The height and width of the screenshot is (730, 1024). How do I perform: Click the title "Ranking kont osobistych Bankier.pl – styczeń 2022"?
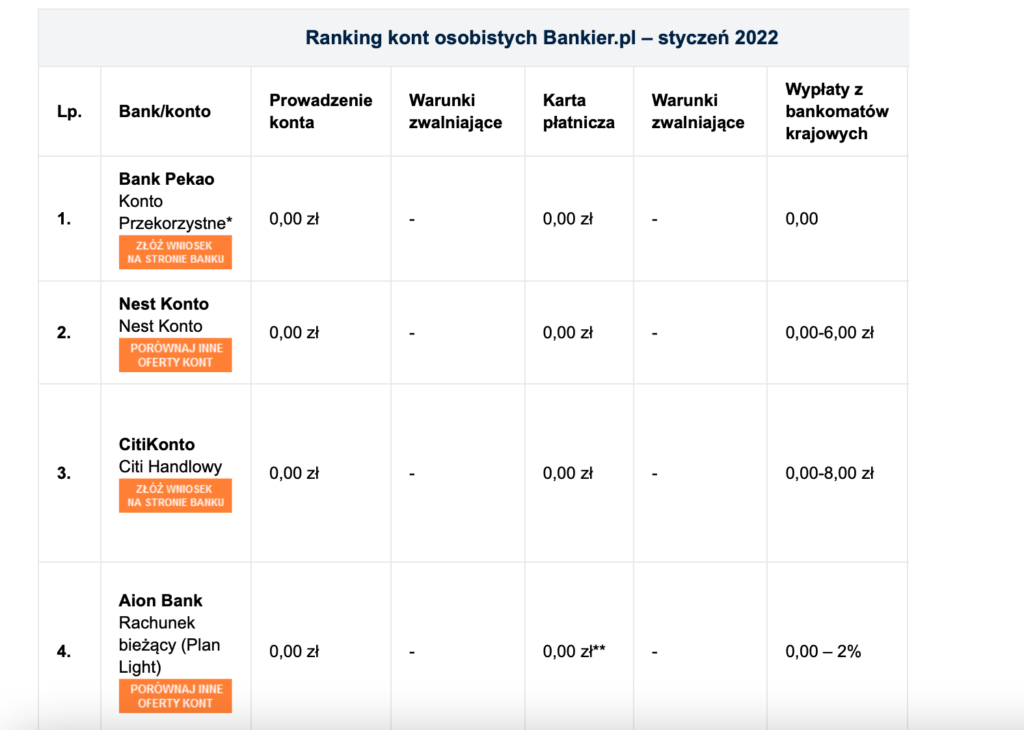[541, 38]
